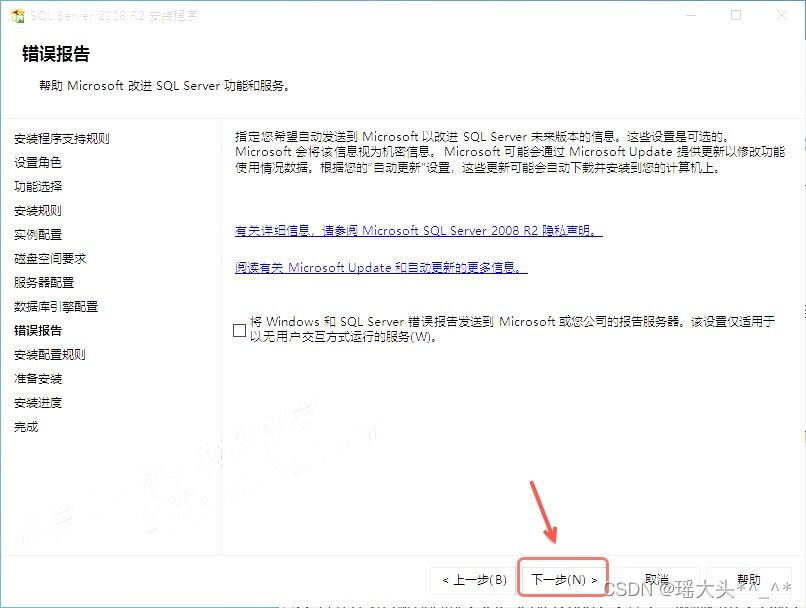Select 安装进度 in the step list
Viewport: 806px width, 608px height.
pyautogui.click(x=38, y=403)
